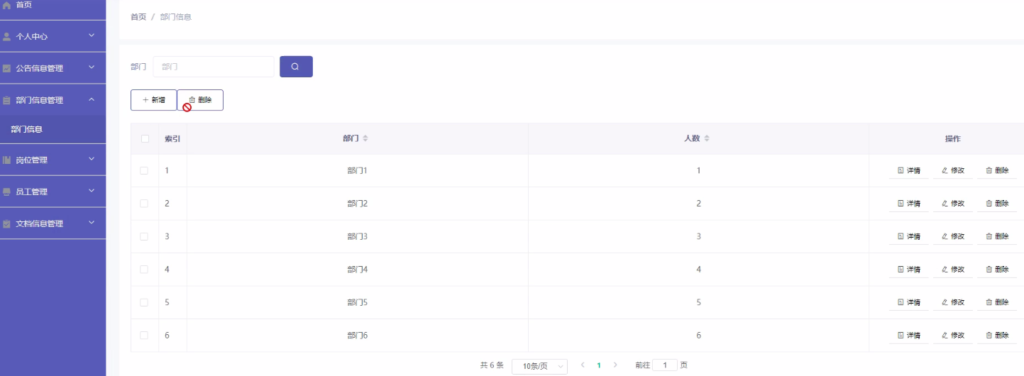Expand the 公告信息管理 menu

(x=53, y=68)
